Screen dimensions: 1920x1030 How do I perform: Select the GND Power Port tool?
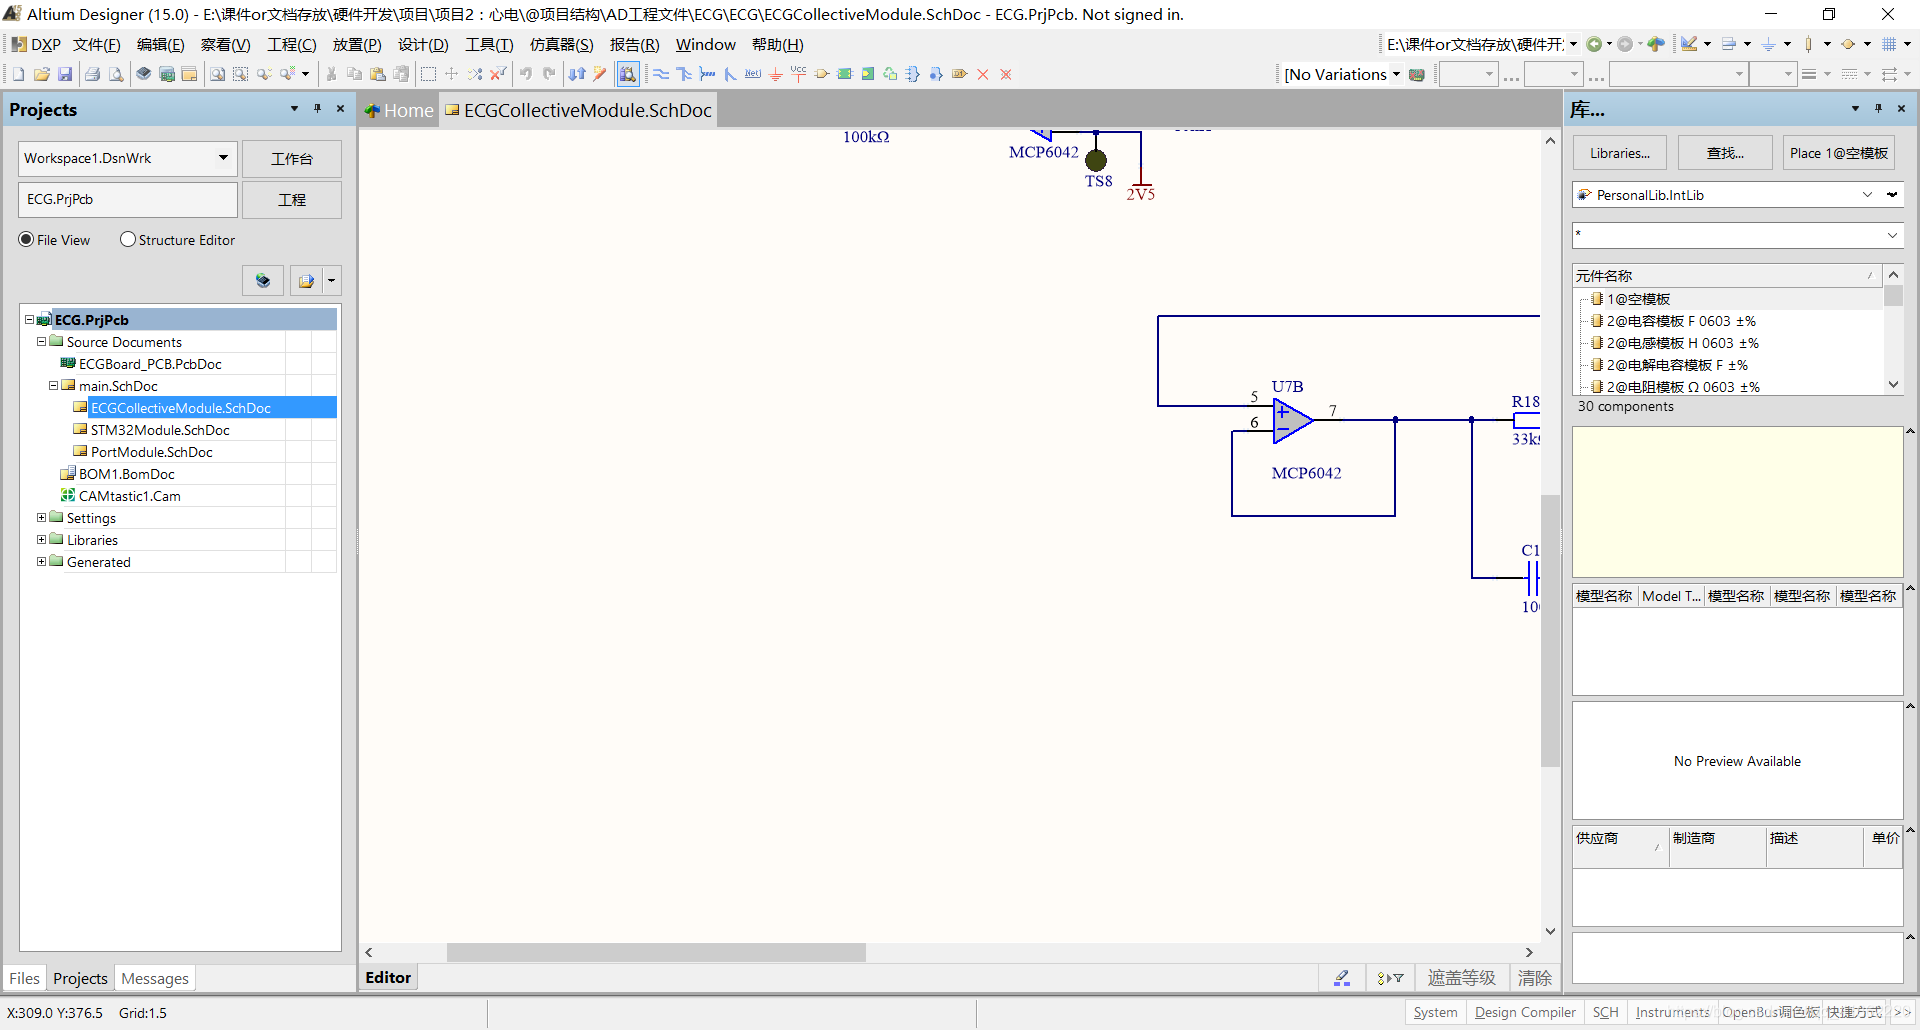(776, 74)
